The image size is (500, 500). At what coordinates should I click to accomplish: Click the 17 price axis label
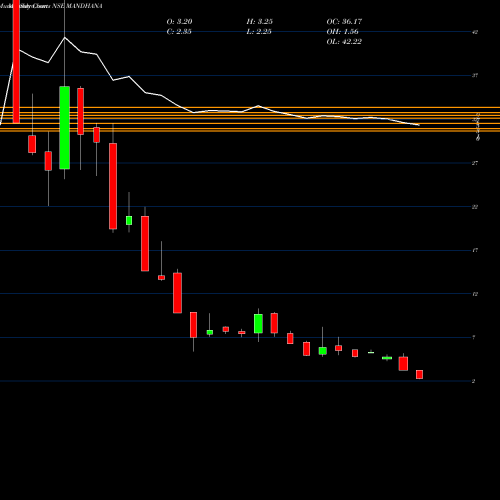pyautogui.click(x=475, y=250)
